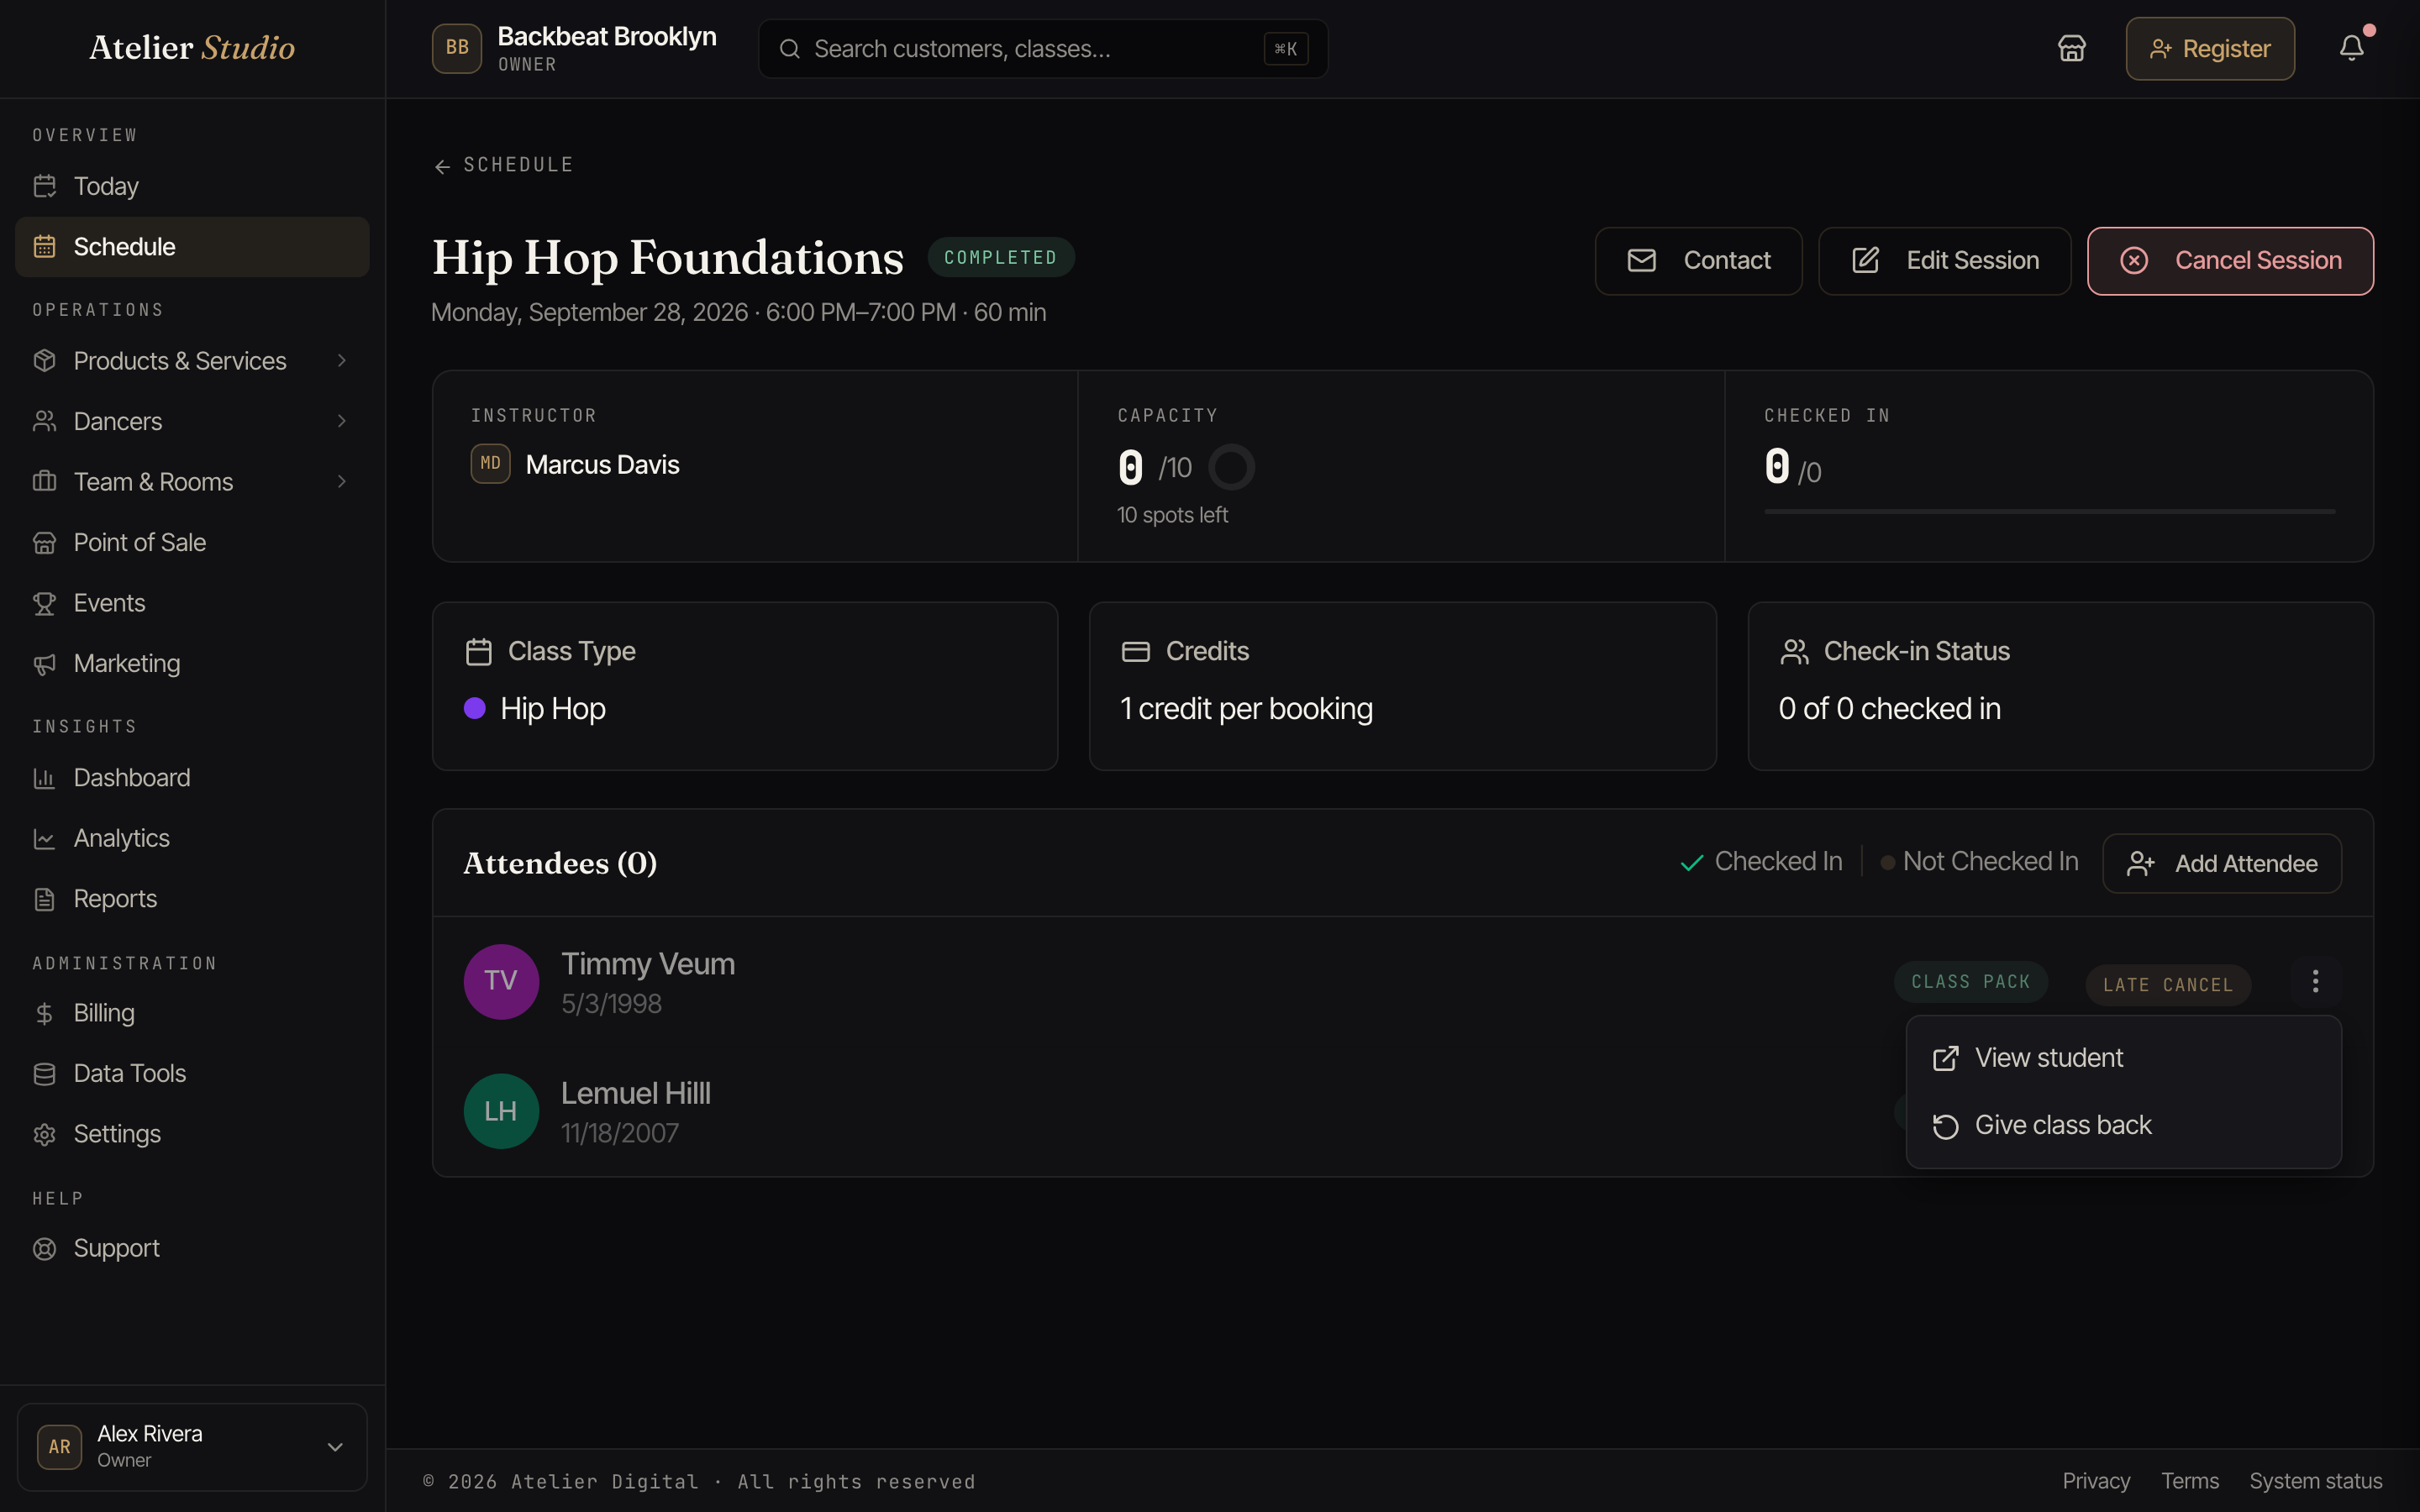Open Terms footer link
This screenshot has height=1512, width=2420.
(2189, 1481)
